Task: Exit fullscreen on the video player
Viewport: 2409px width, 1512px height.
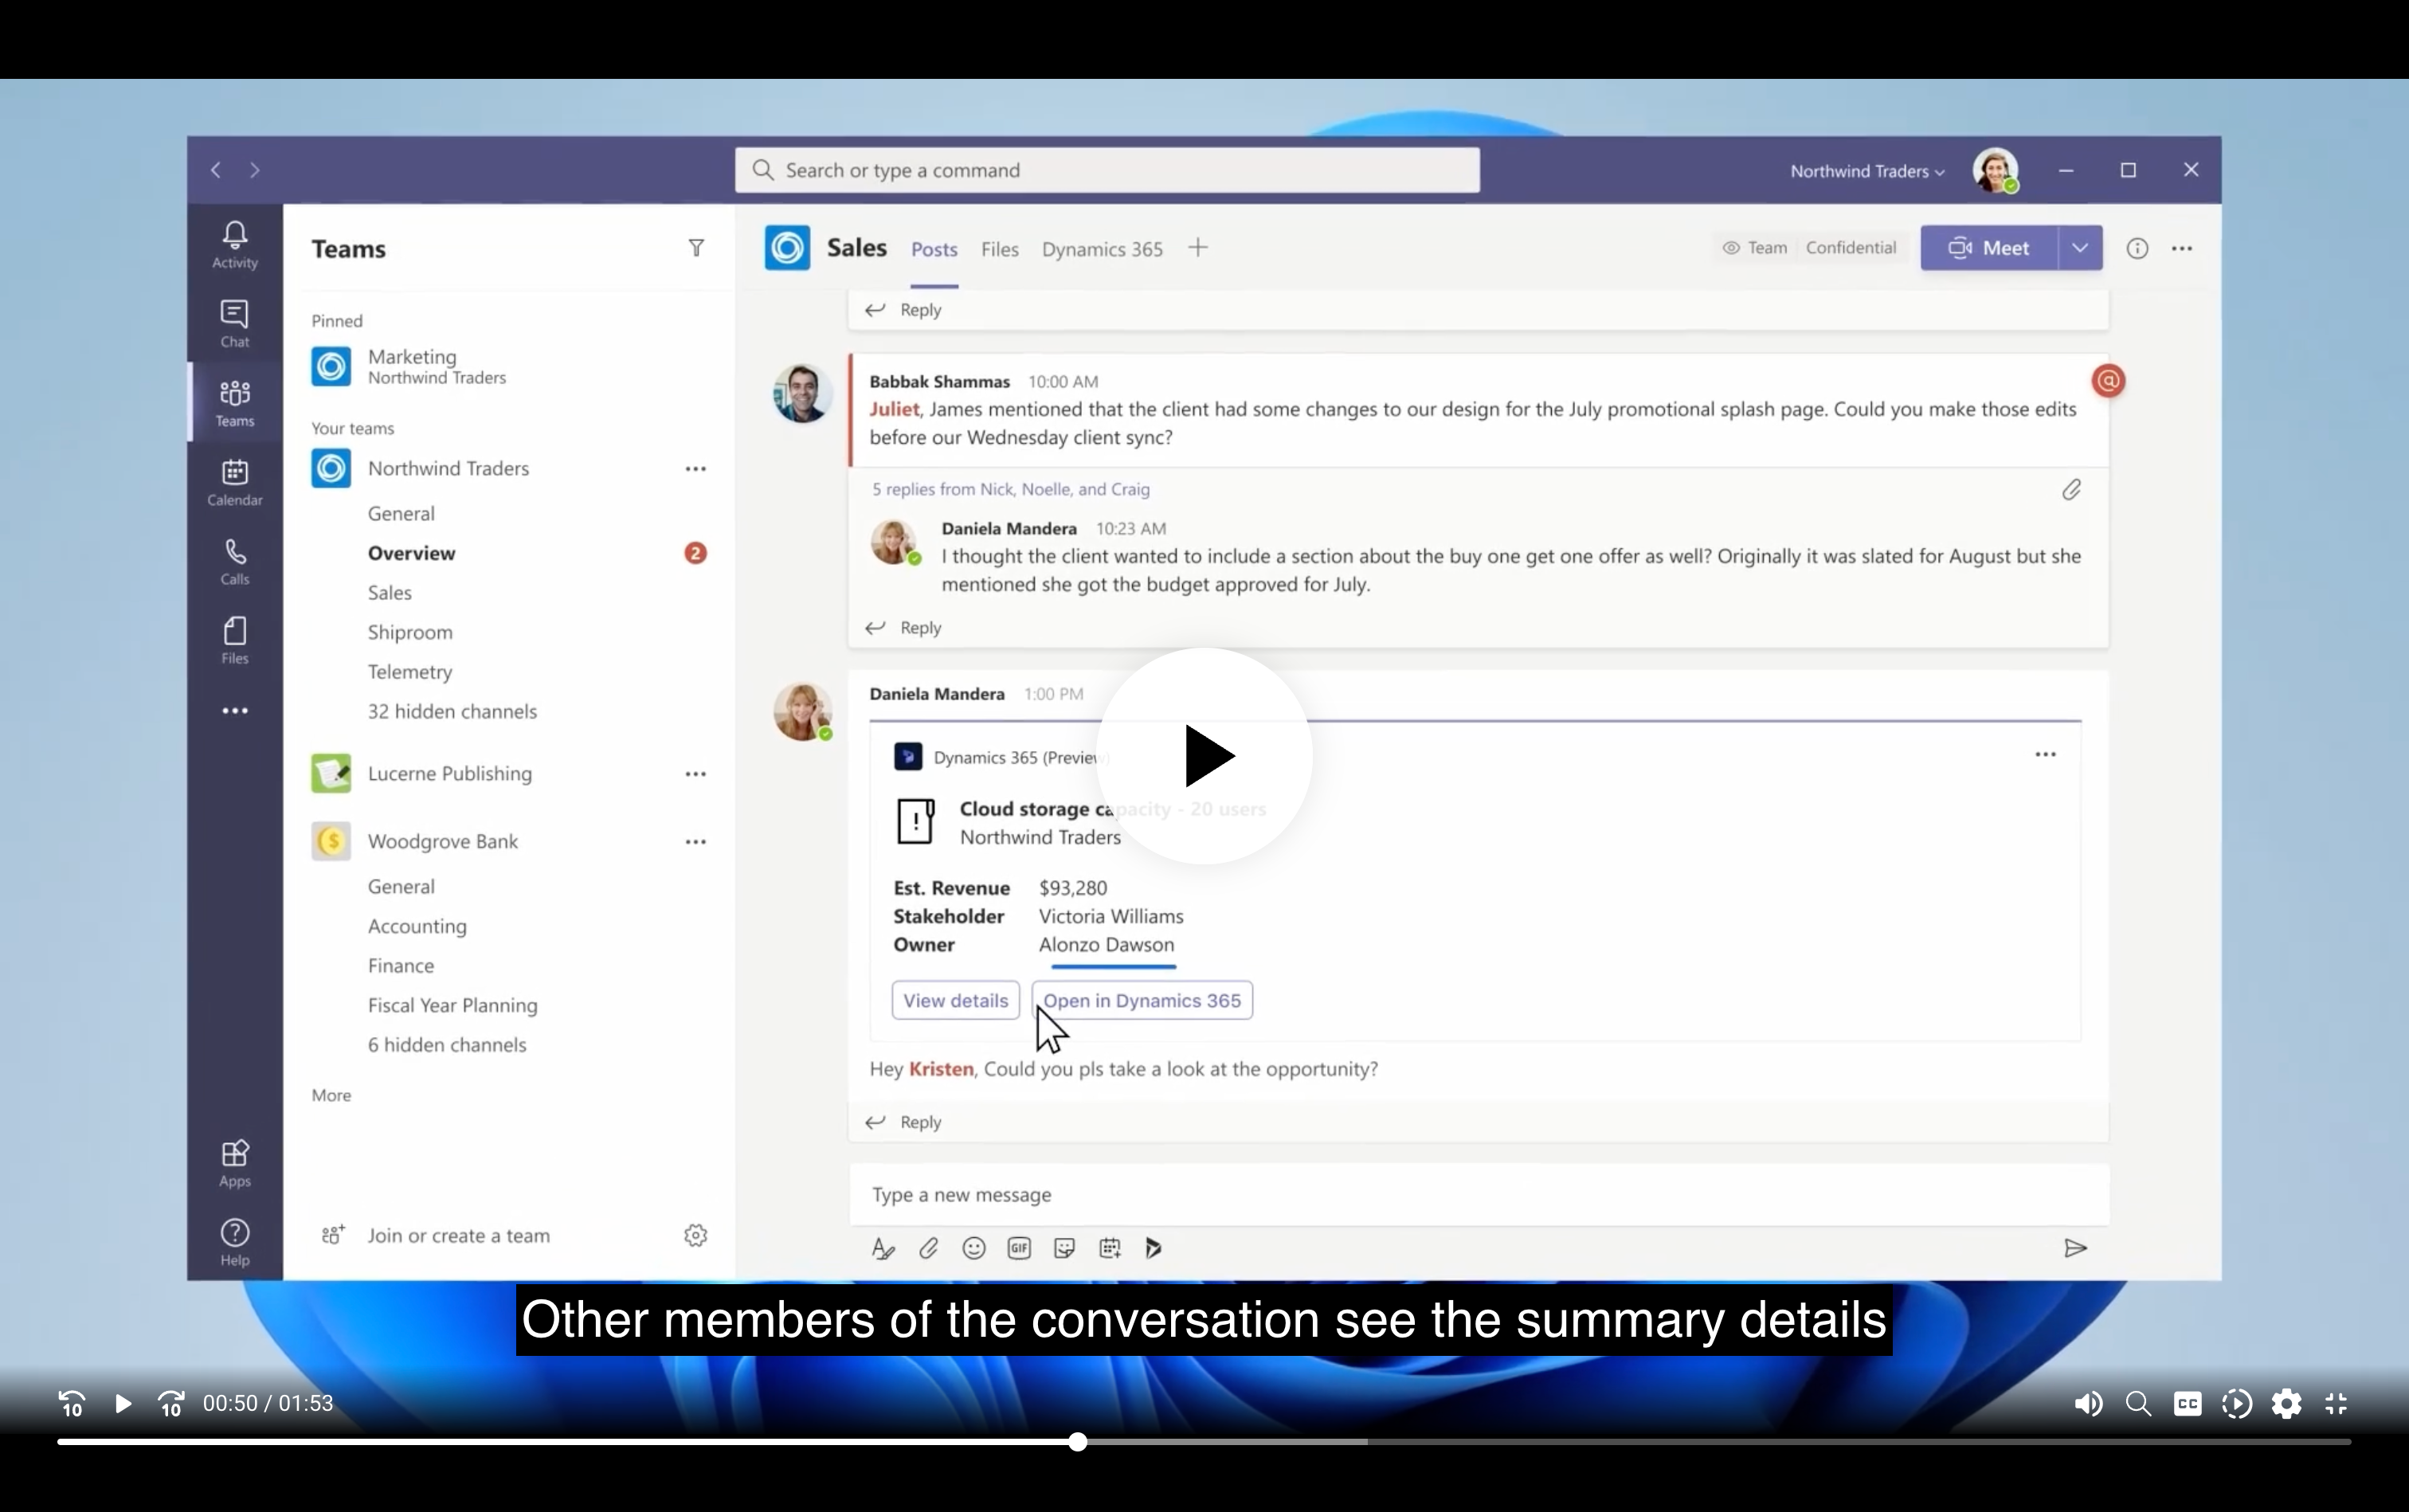Action: (x=2336, y=1404)
